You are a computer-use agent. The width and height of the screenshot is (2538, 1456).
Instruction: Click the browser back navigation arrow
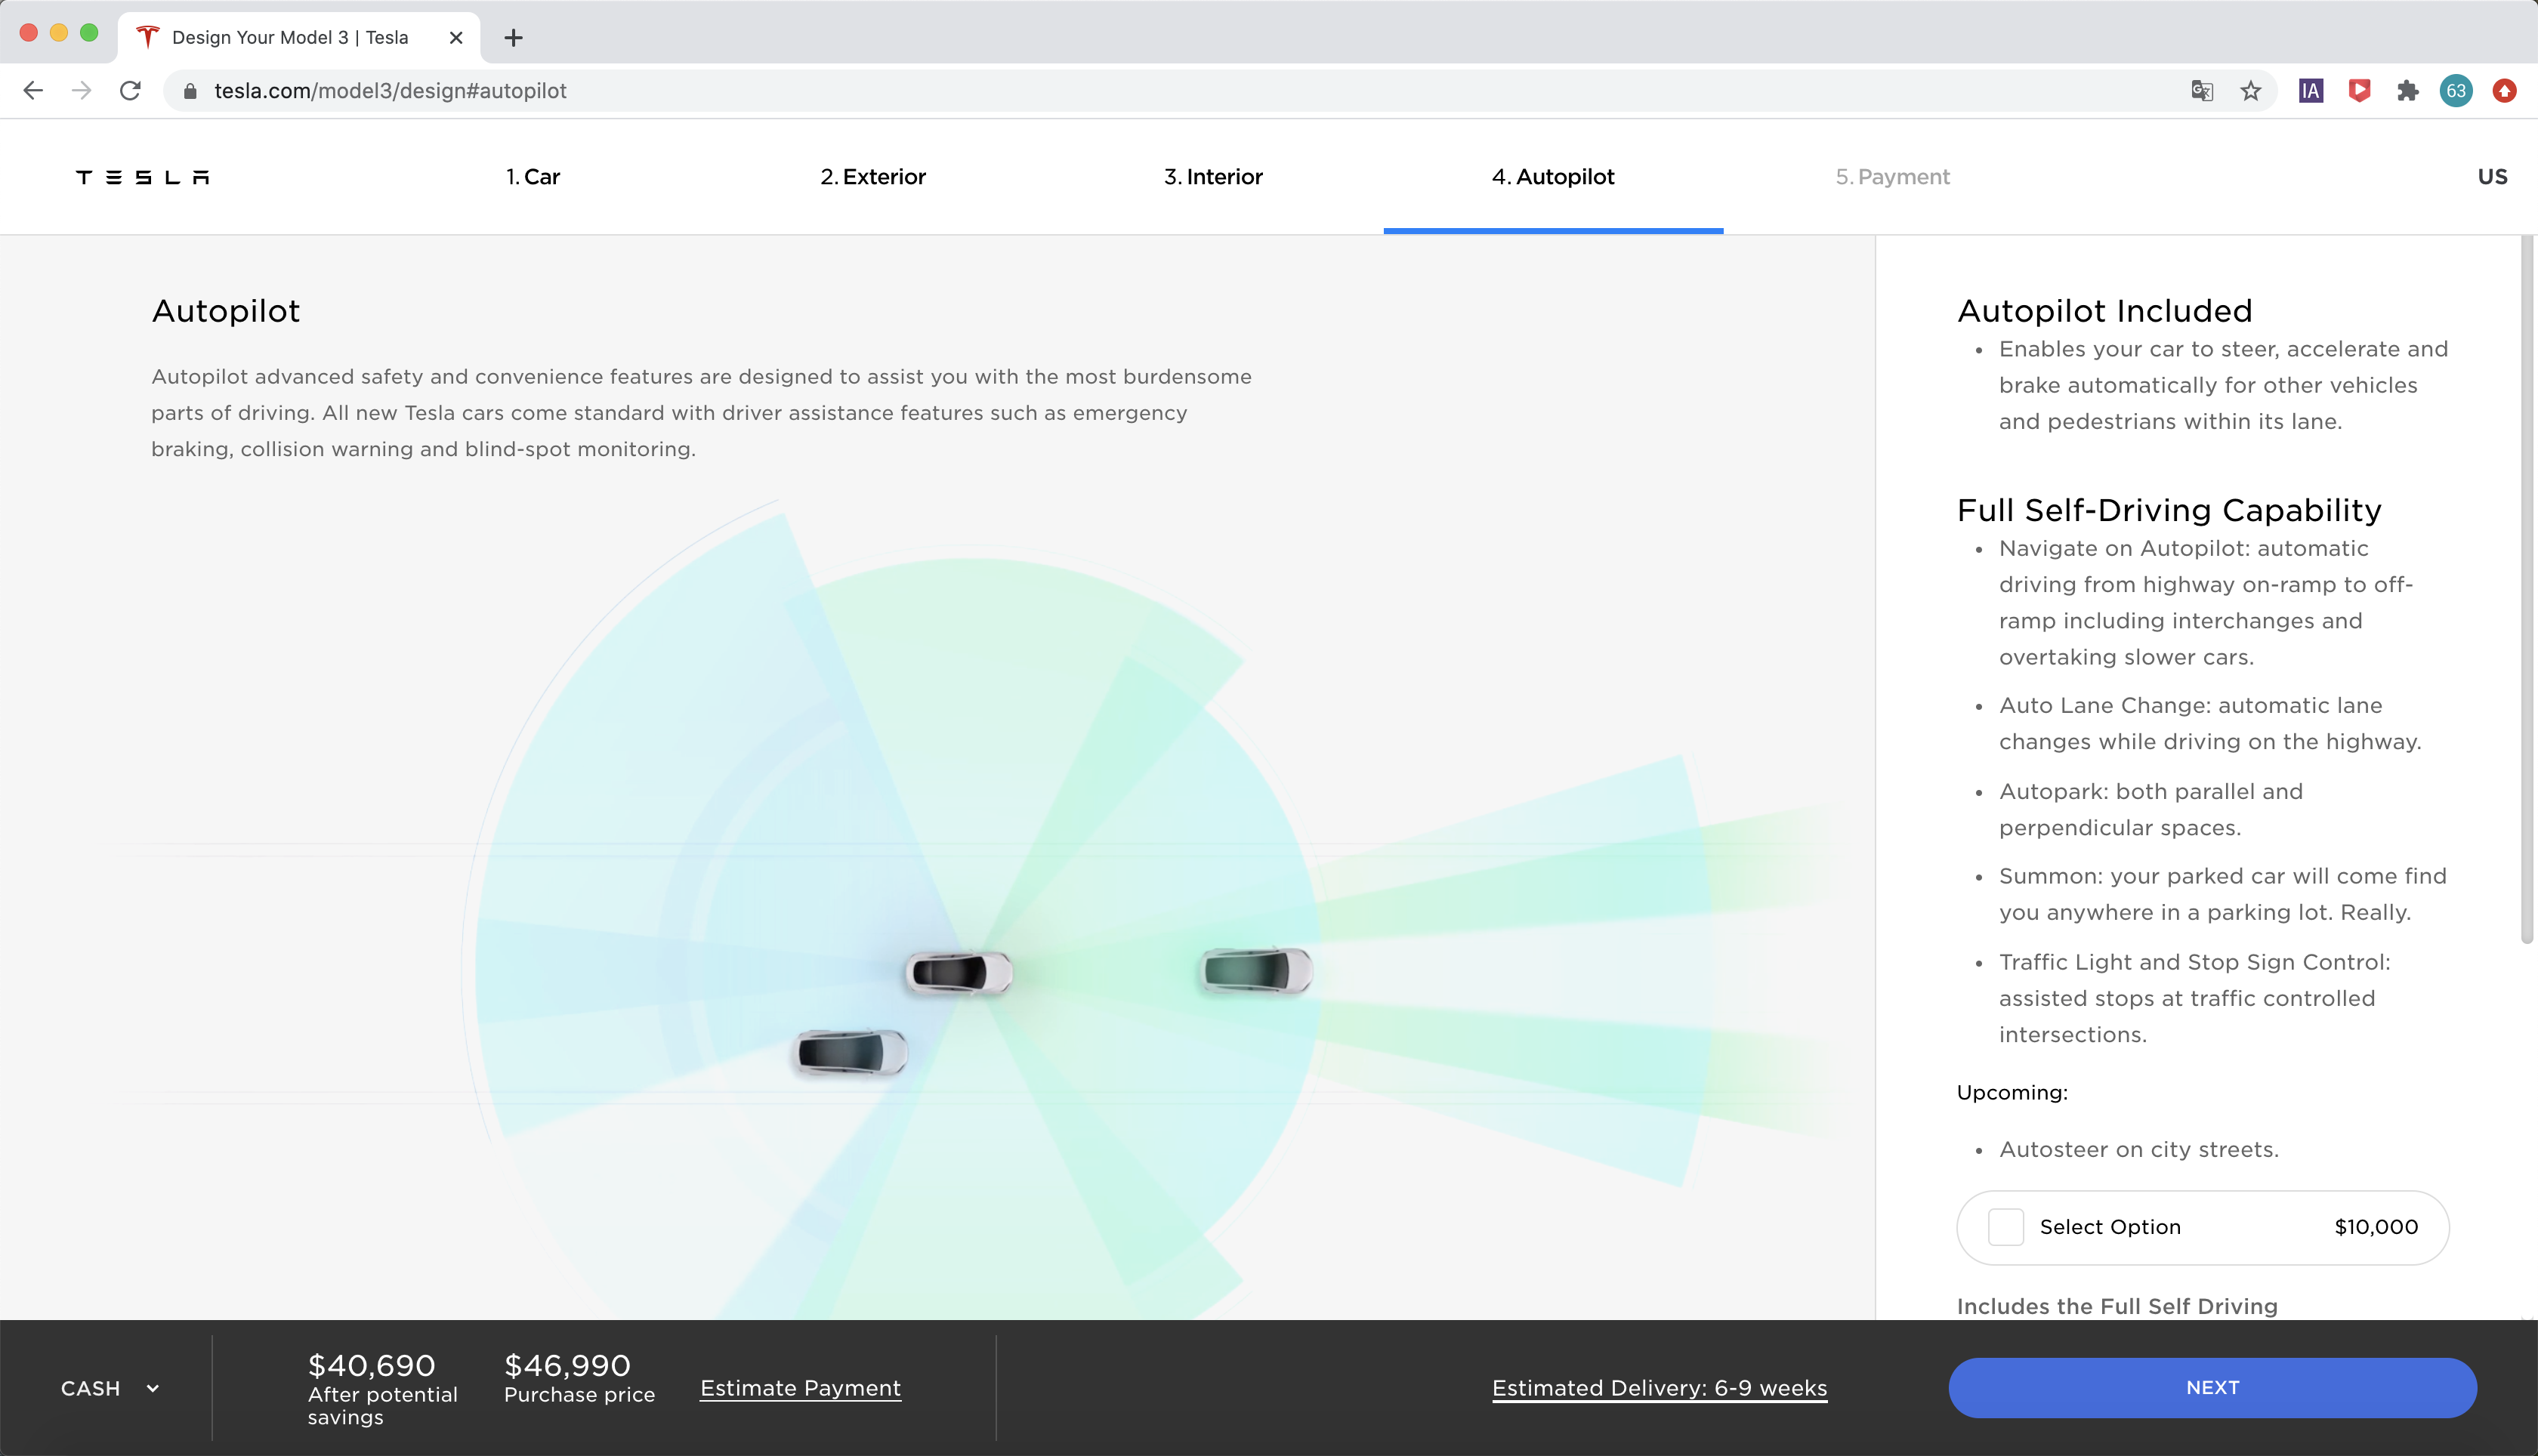[32, 91]
